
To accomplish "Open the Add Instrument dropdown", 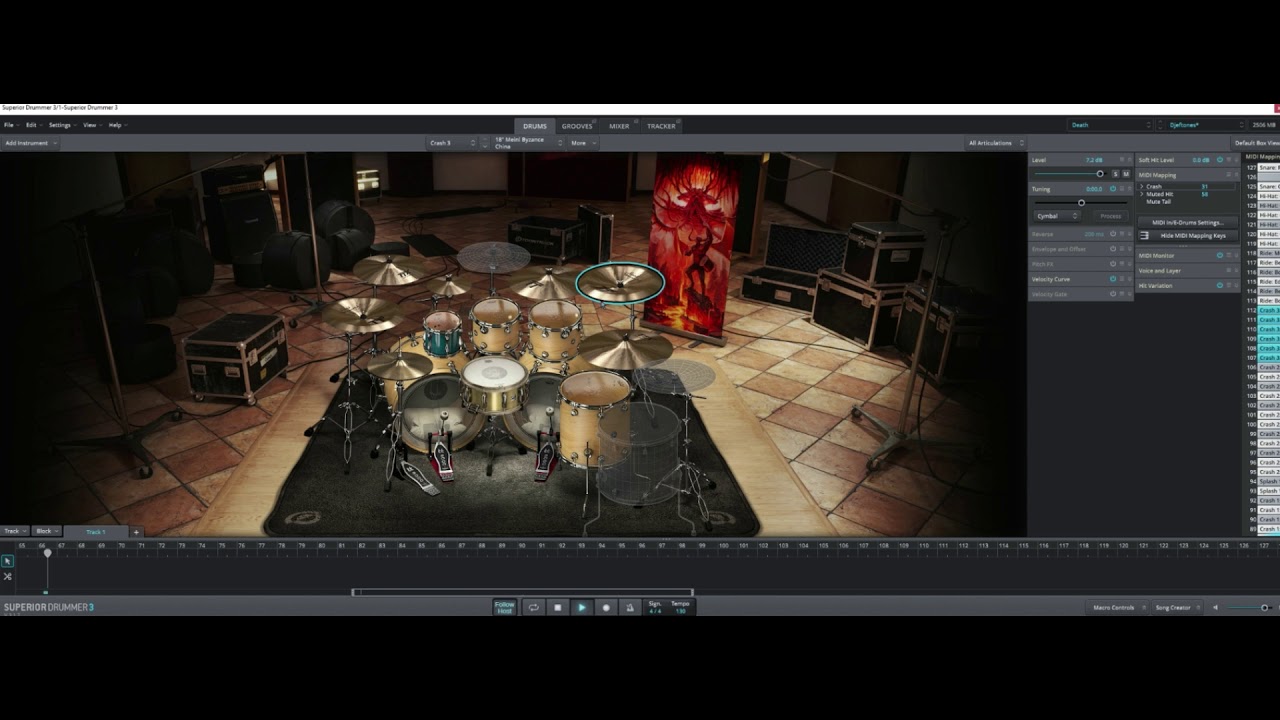I will click(x=30, y=143).
